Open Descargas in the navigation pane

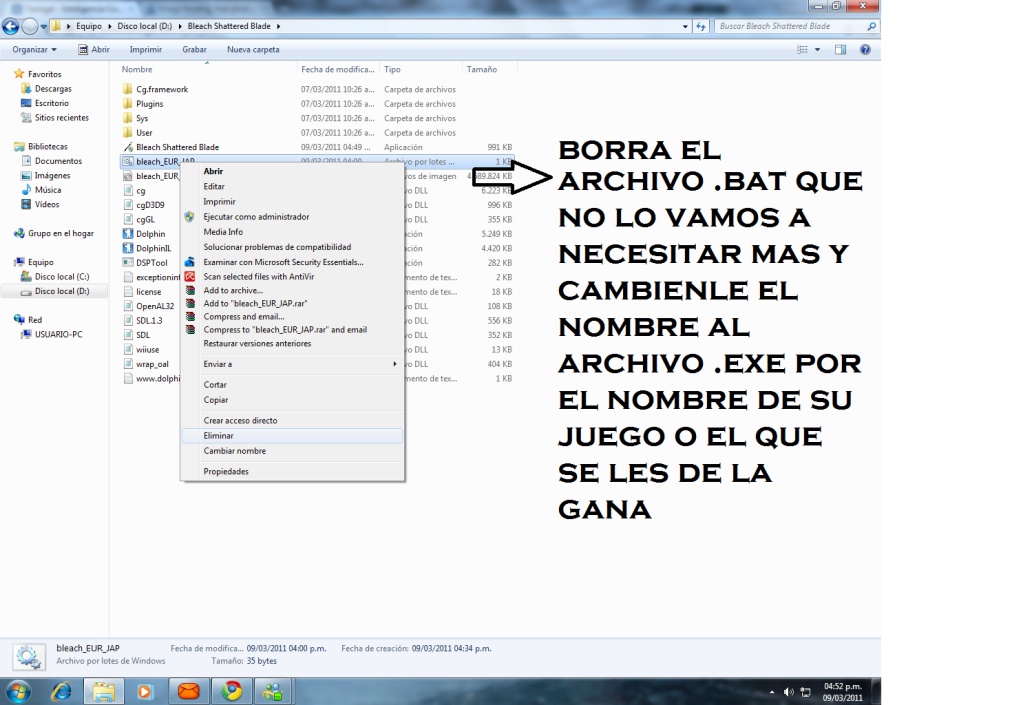[x=53, y=89]
